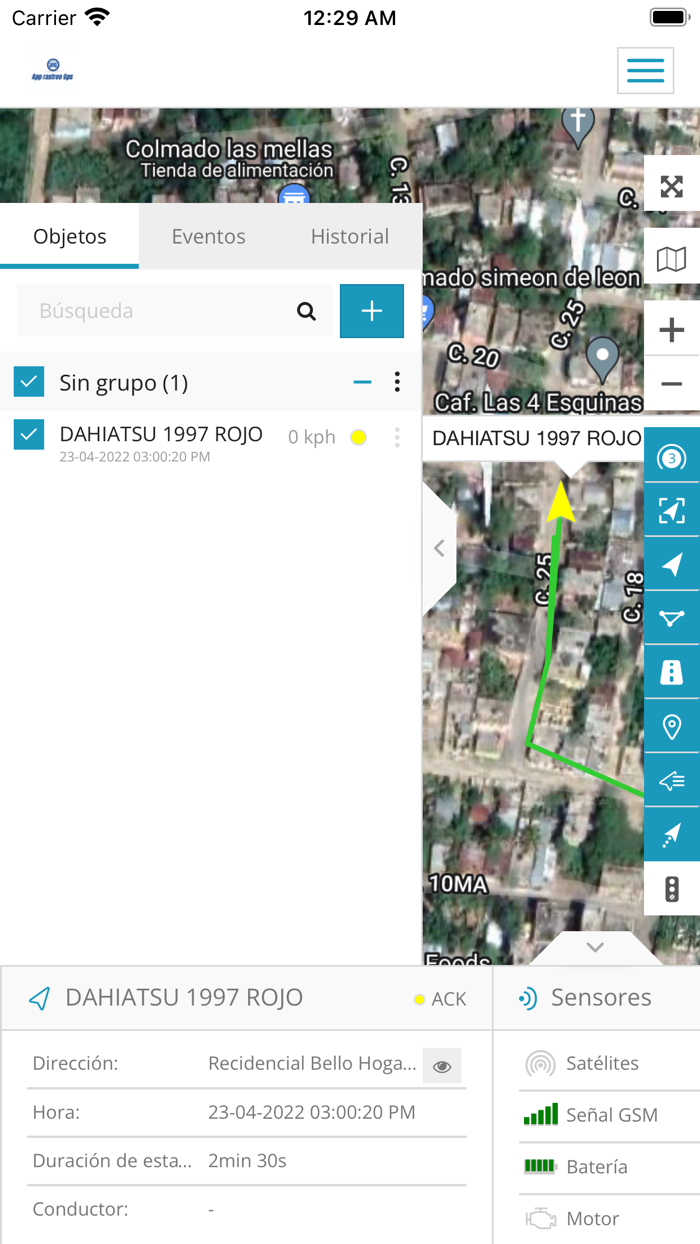This screenshot has height=1244, width=700.
Task: Toggle fullscreen map view
Action: click(x=672, y=186)
